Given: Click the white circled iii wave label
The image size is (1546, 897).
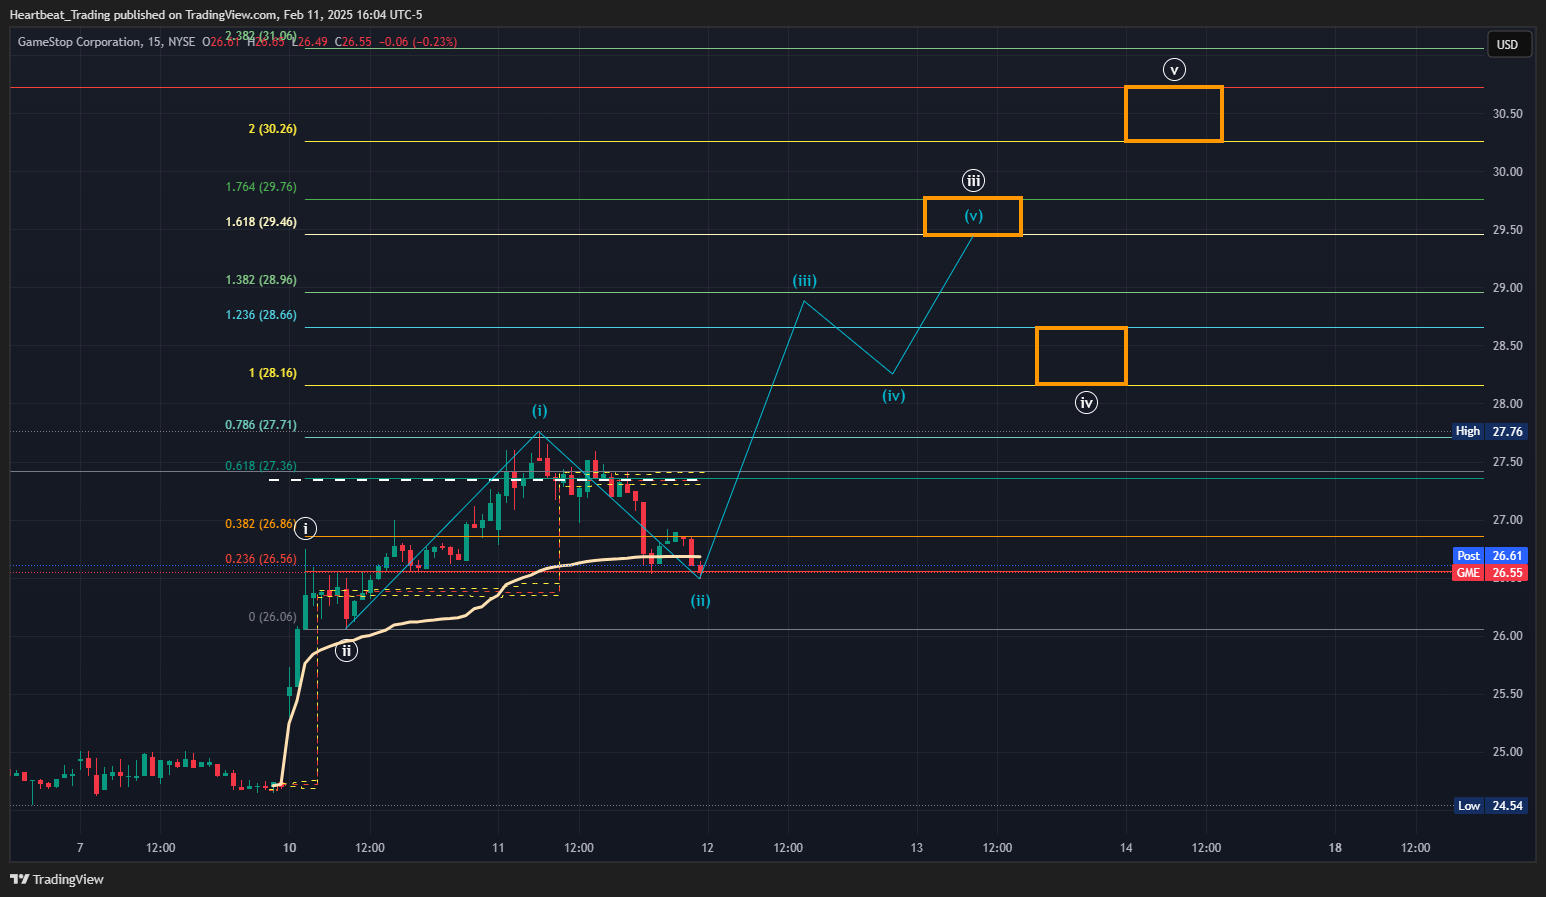Looking at the screenshot, I should point(973,181).
